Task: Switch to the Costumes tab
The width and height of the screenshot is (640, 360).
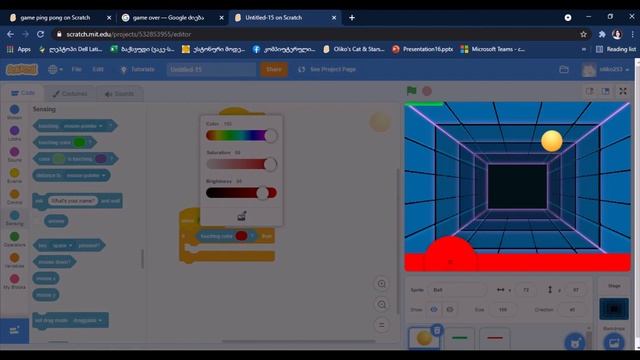Action: pos(70,94)
